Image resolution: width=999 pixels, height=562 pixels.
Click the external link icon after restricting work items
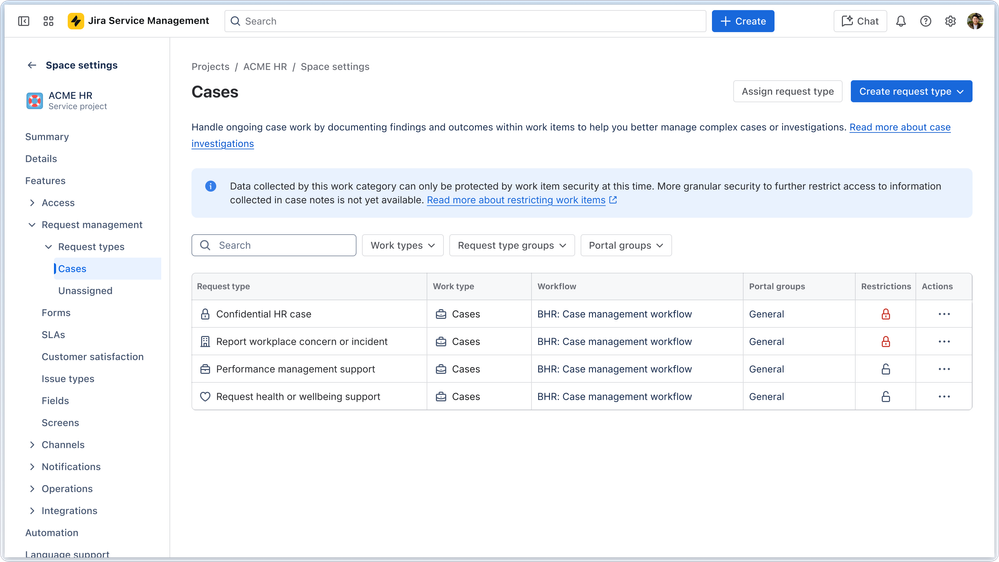point(613,200)
